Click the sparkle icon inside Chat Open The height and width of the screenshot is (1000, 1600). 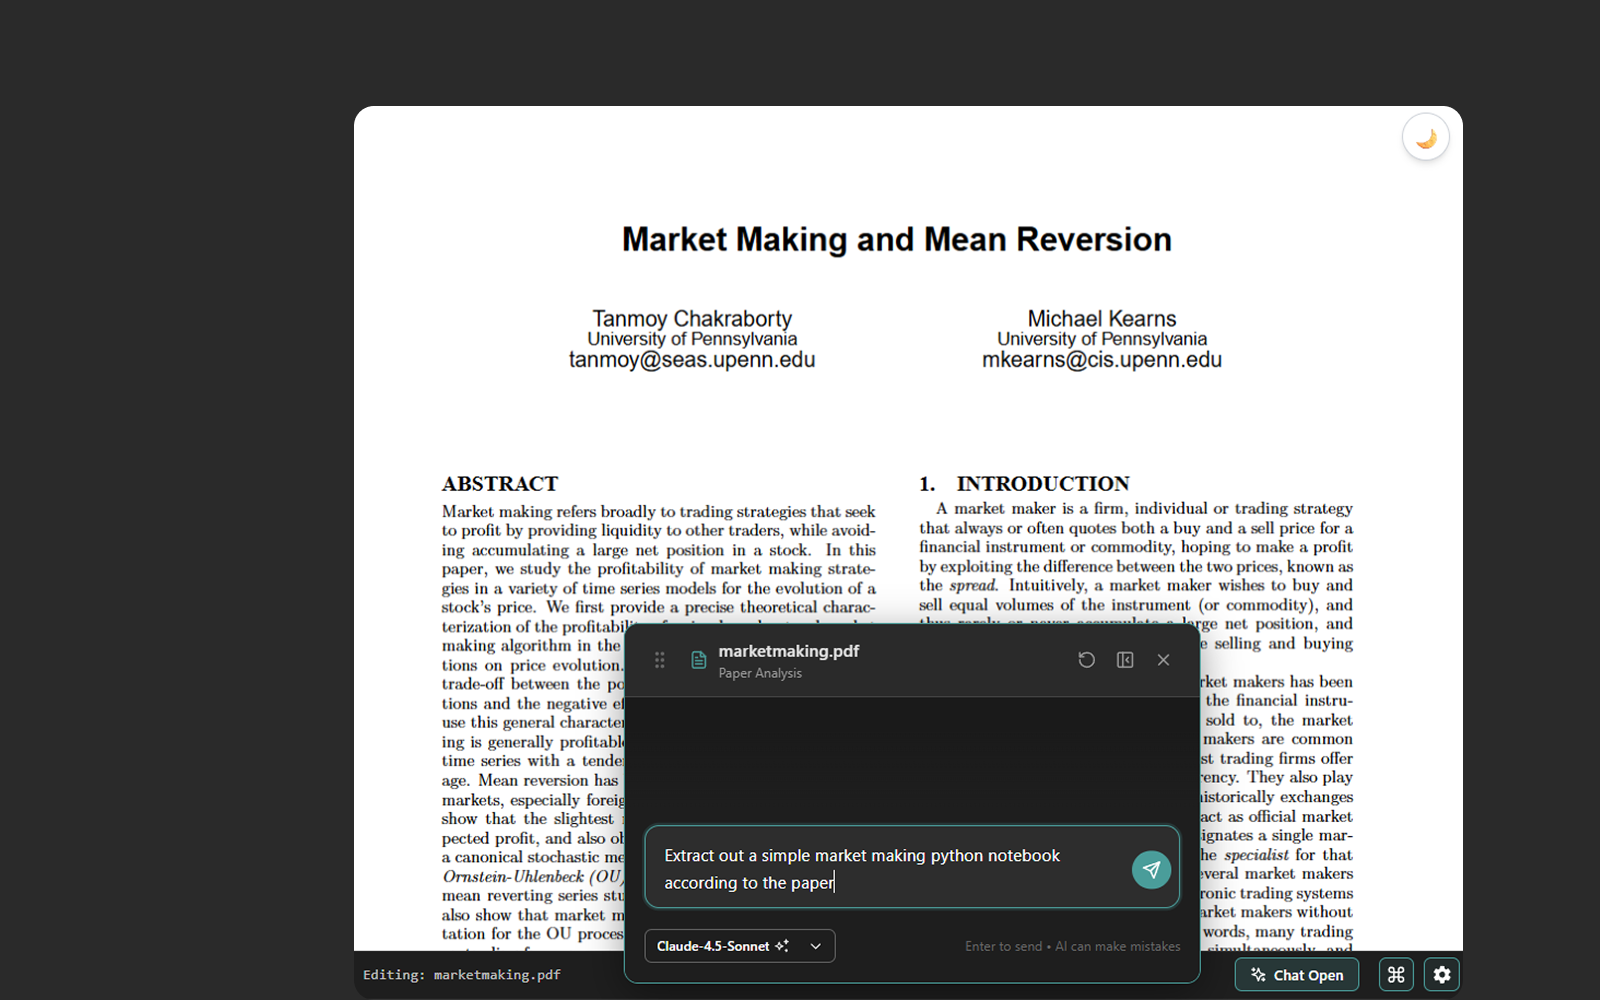tap(1258, 974)
